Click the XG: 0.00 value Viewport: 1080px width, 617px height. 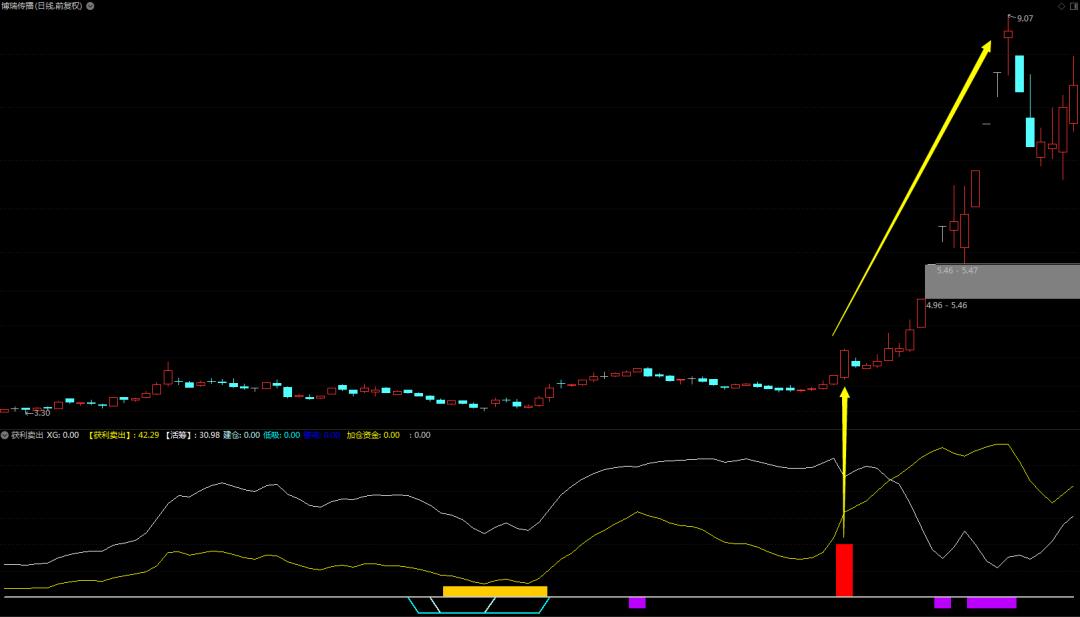pos(63,435)
